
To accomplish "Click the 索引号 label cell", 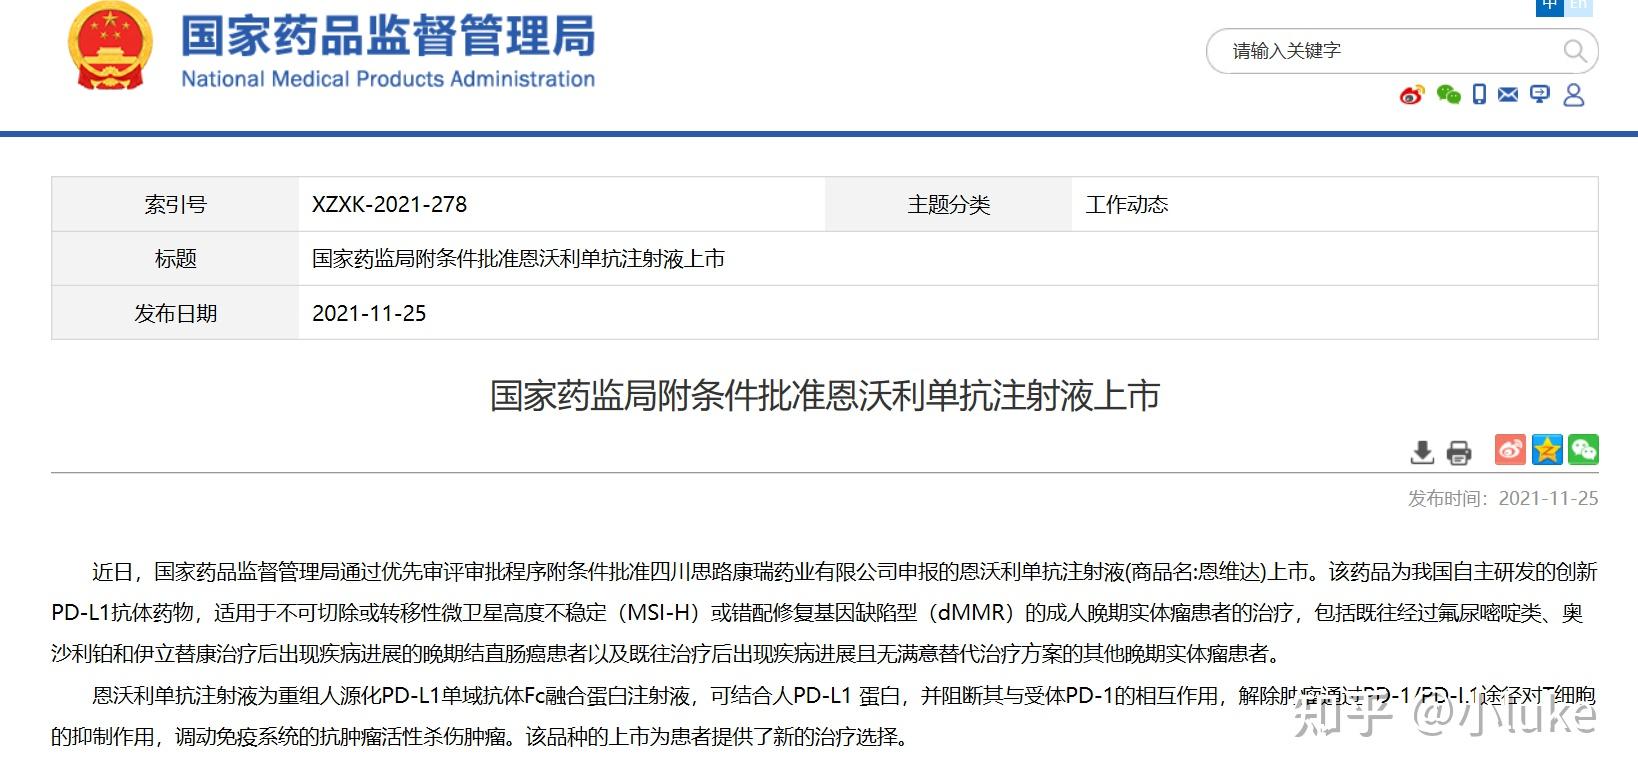I will click(x=175, y=205).
